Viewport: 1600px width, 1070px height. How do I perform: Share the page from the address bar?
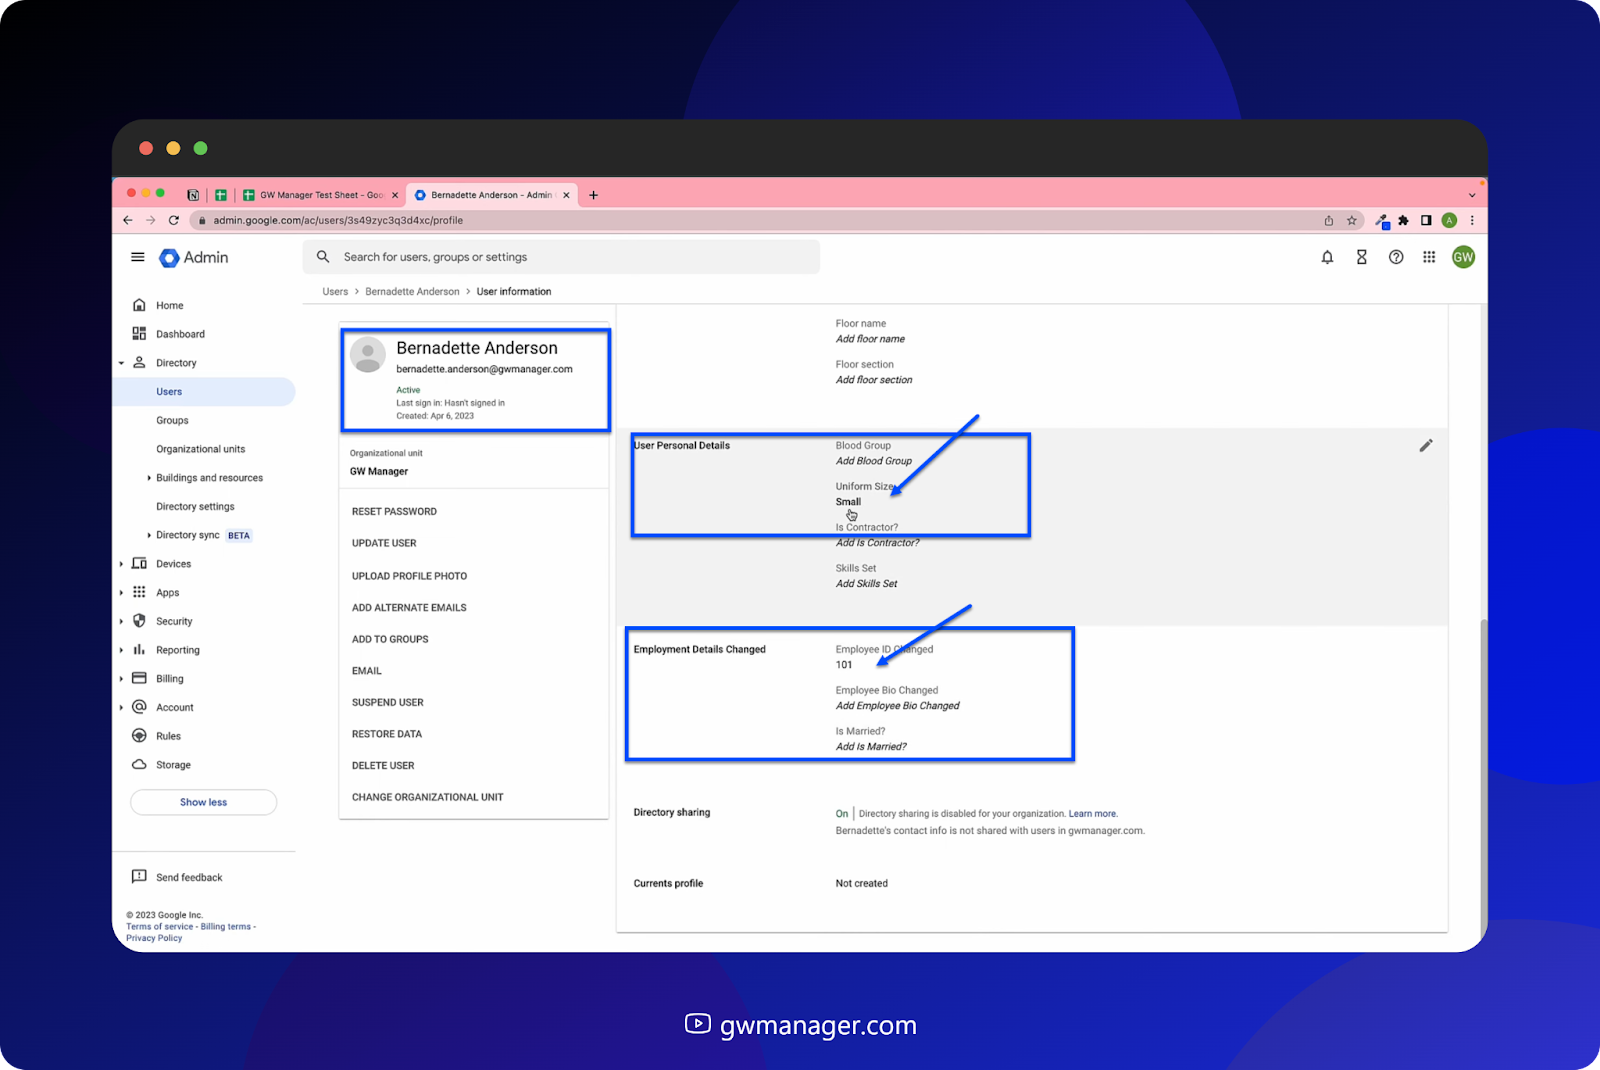[1329, 220]
